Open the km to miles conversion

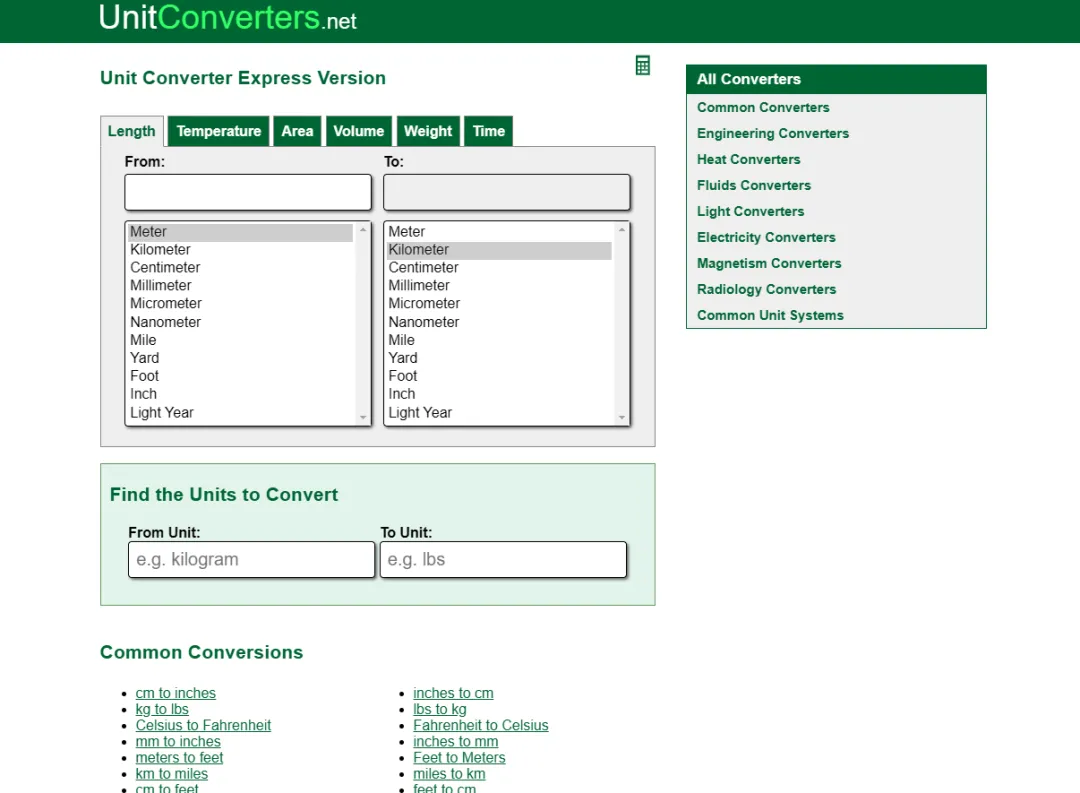pos(172,774)
